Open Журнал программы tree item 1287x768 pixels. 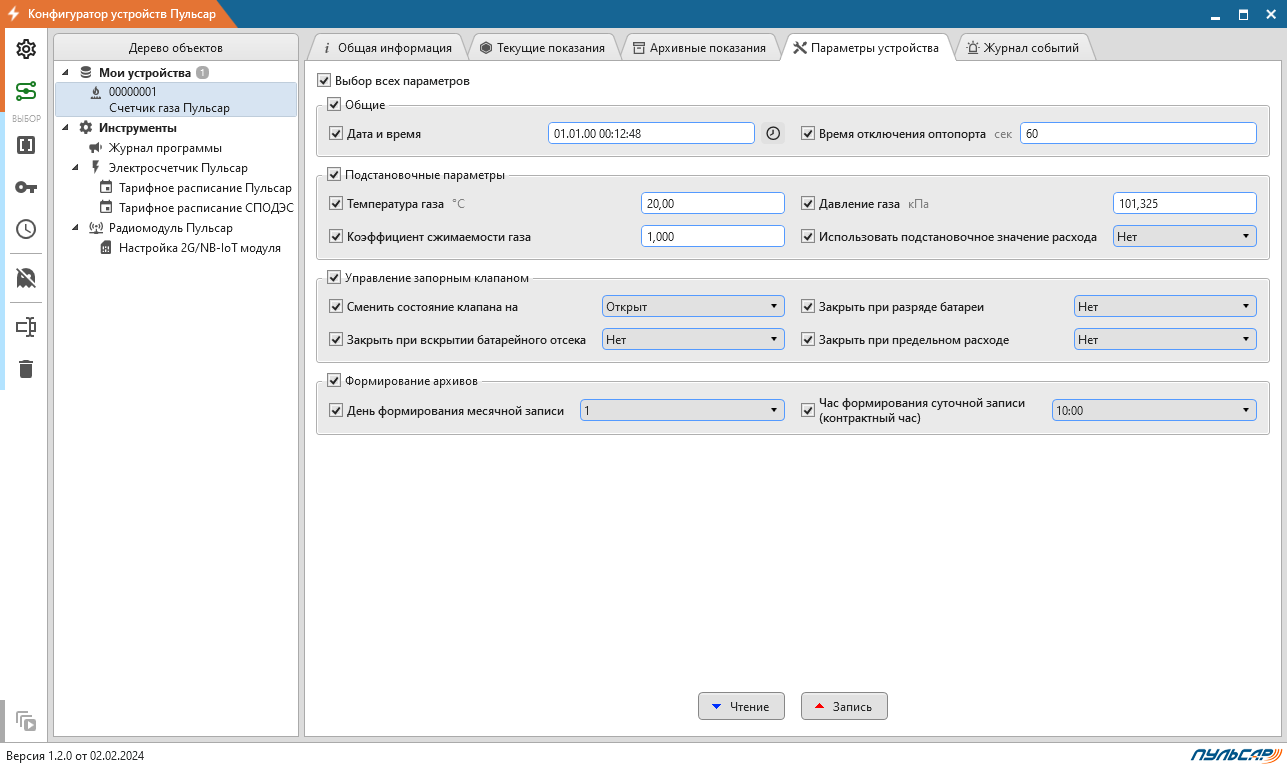pos(165,148)
